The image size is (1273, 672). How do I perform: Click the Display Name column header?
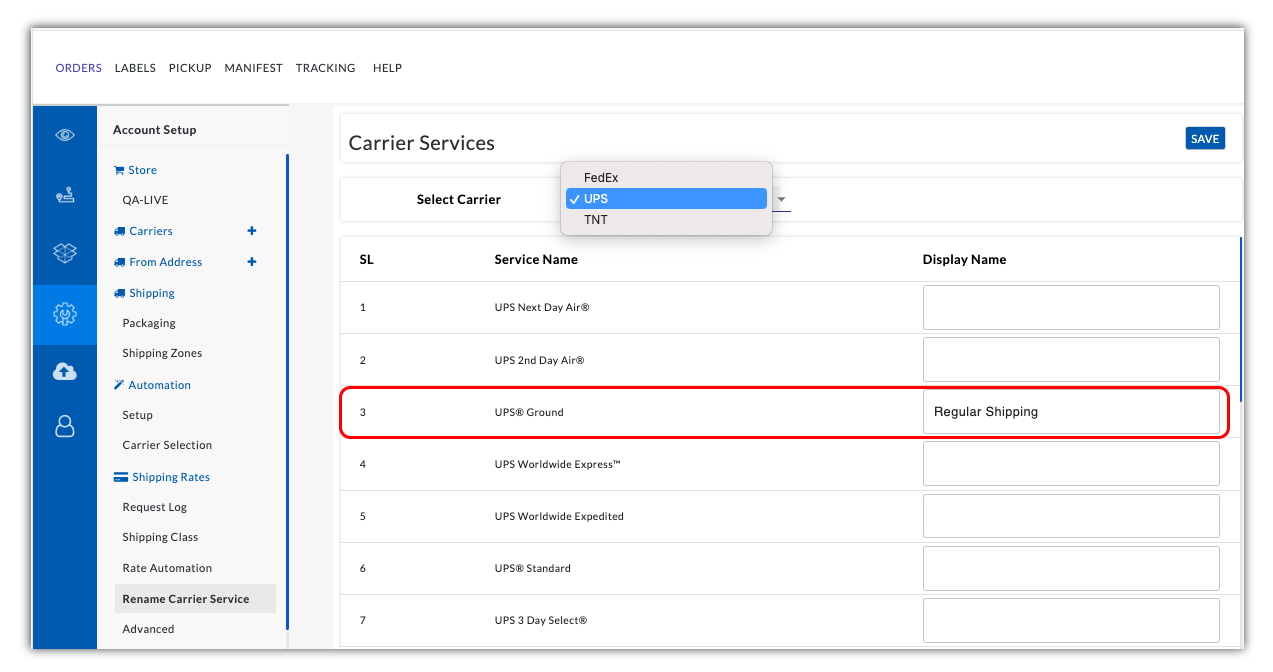pyautogui.click(x=964, y=259)
